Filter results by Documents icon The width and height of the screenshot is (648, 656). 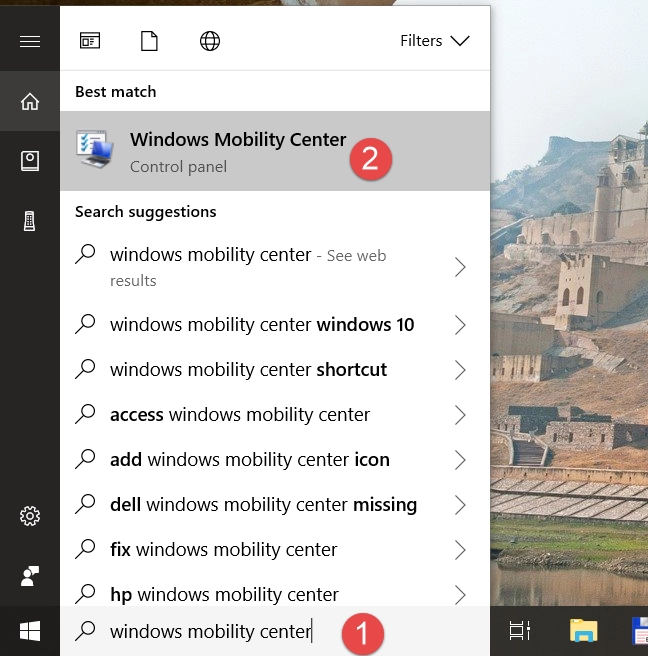point(149,41)
